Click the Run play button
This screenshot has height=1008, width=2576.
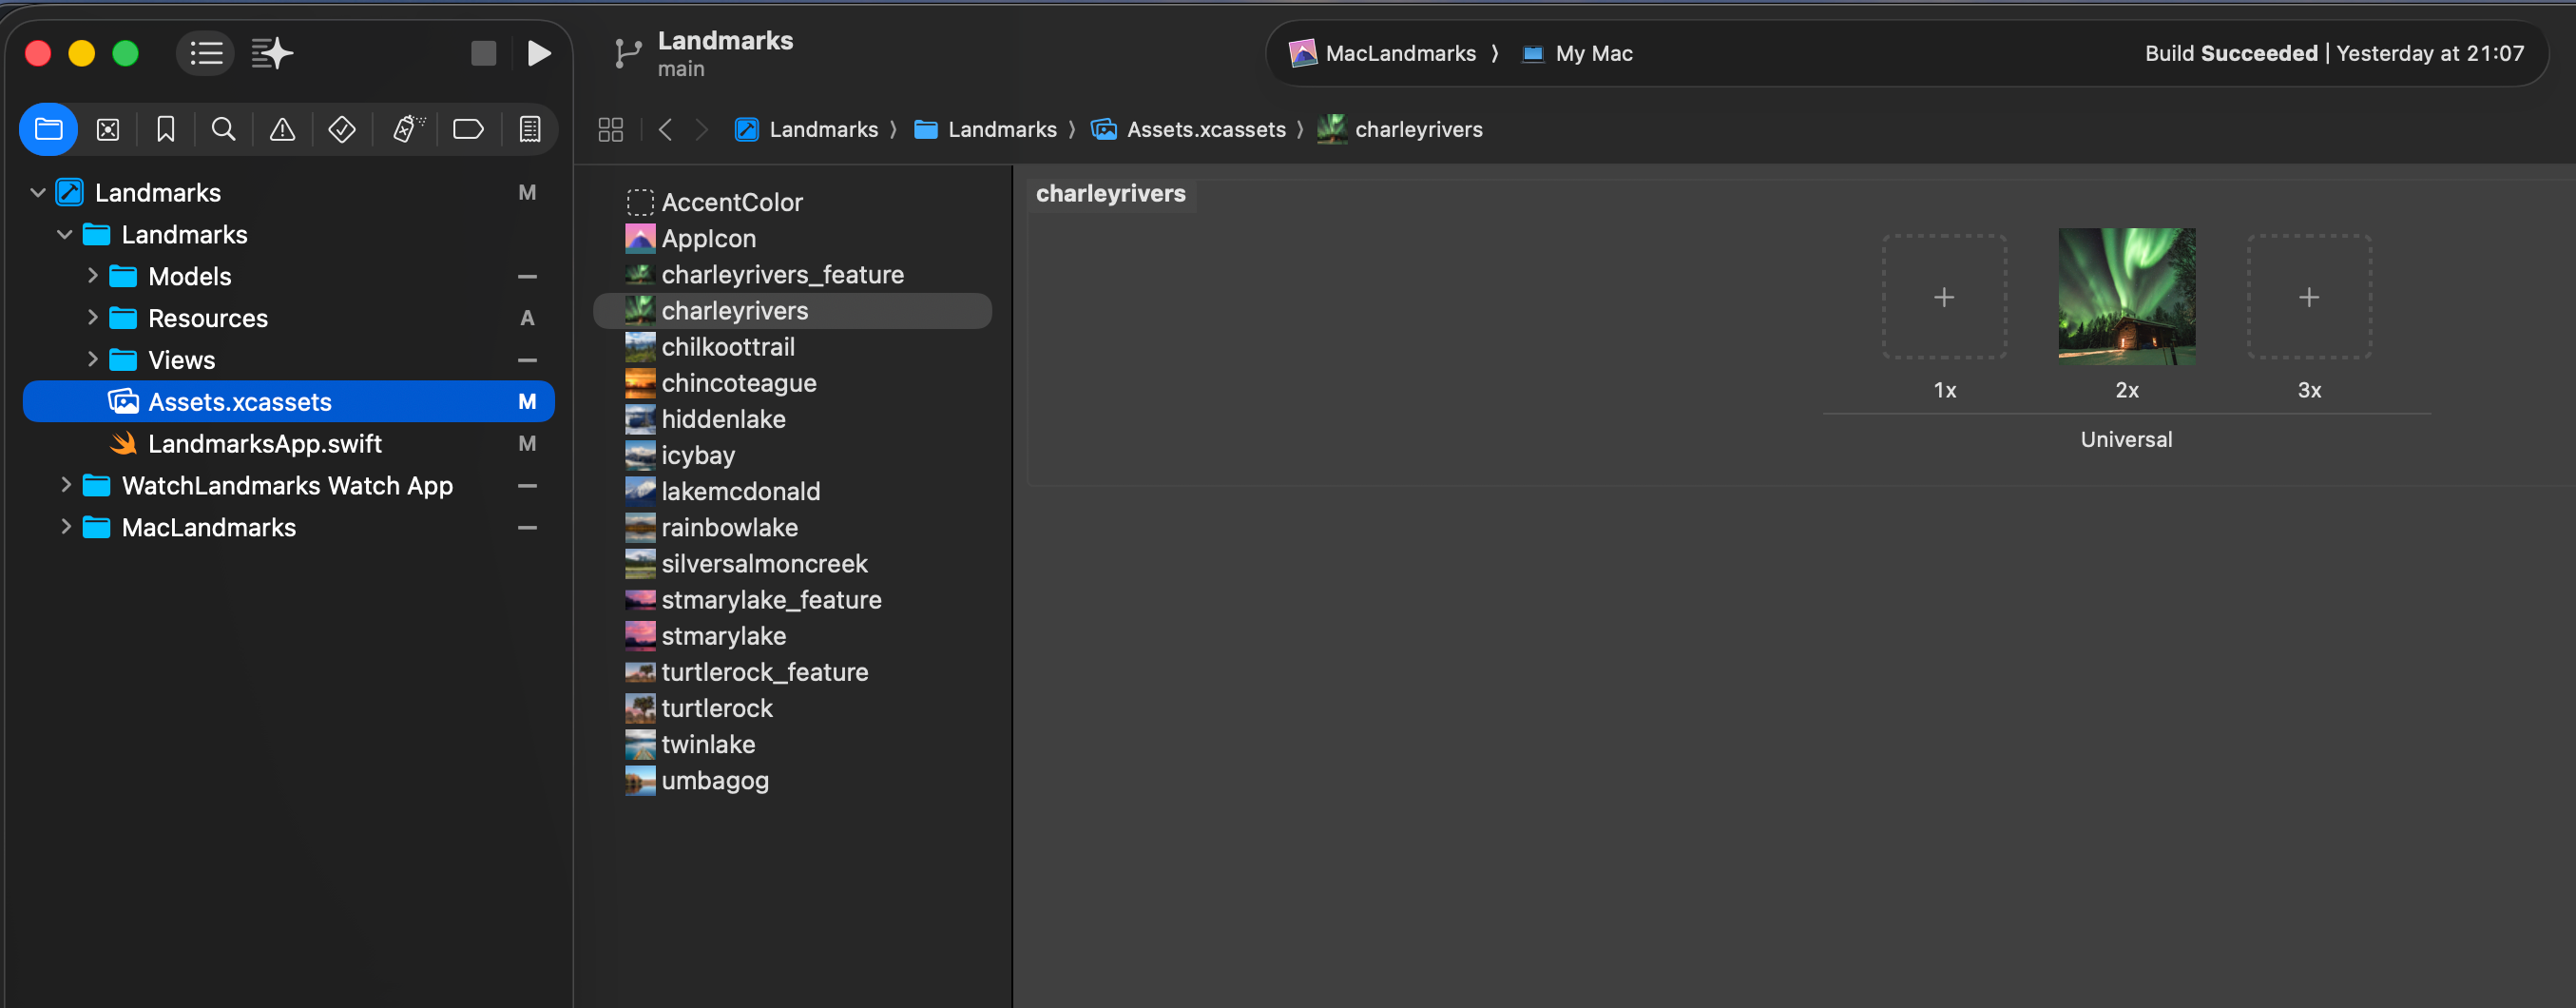(x=538, y=53)
